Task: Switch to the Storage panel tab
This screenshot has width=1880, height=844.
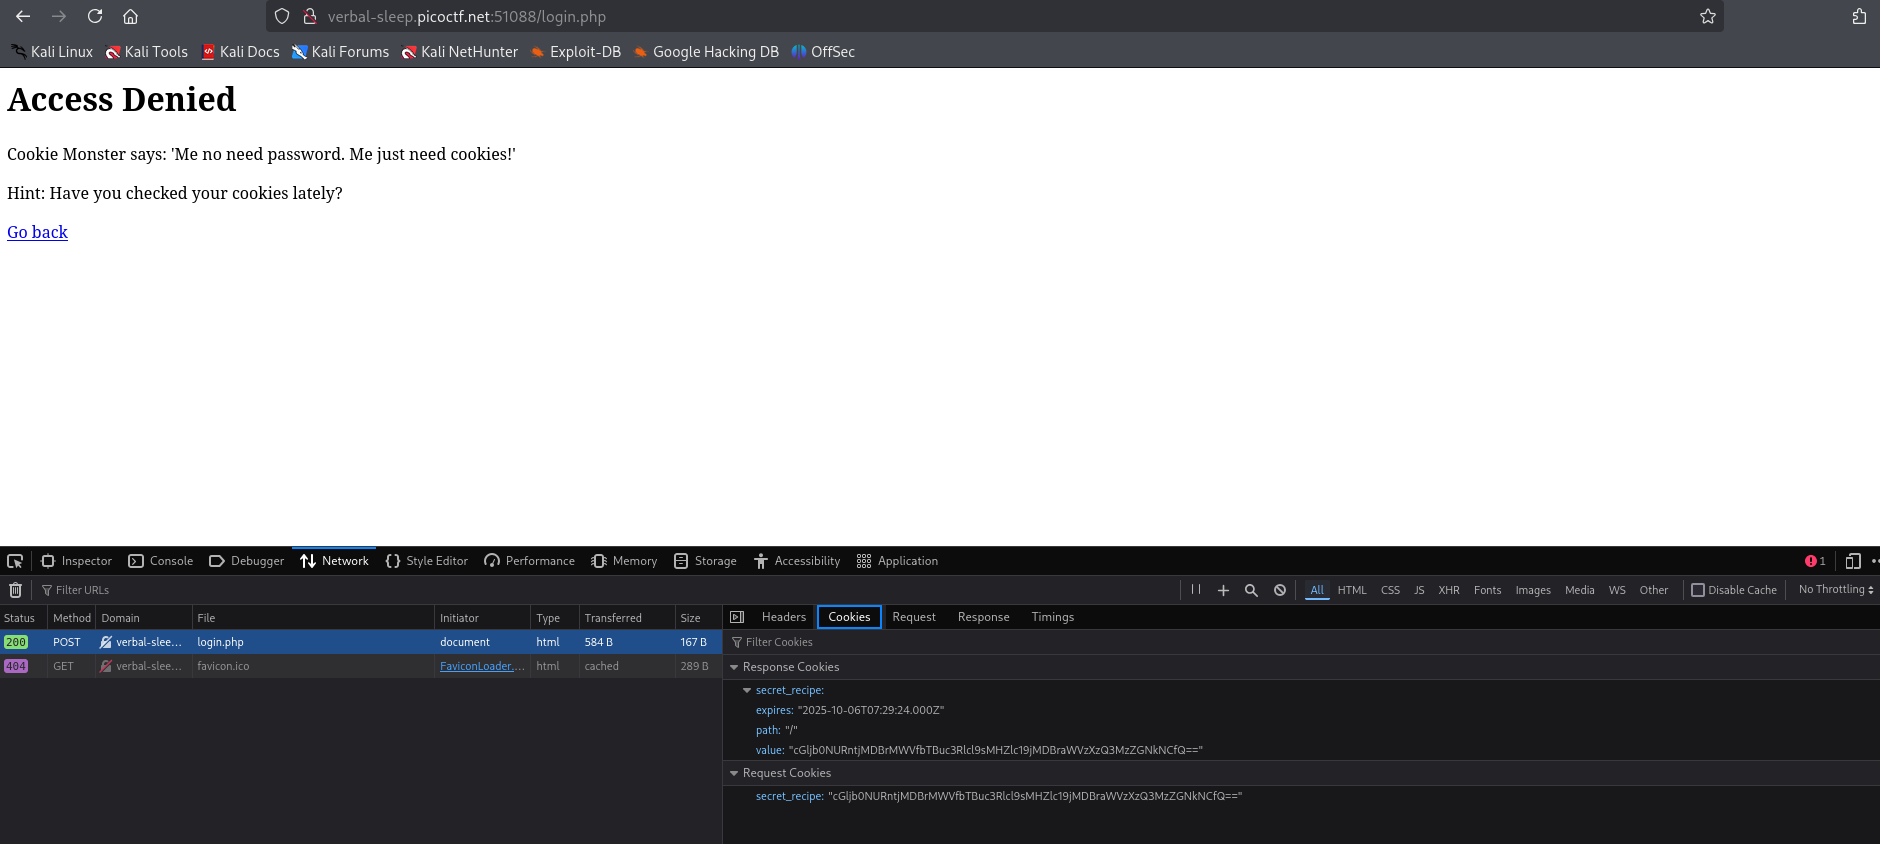Action: coord(705,561)
